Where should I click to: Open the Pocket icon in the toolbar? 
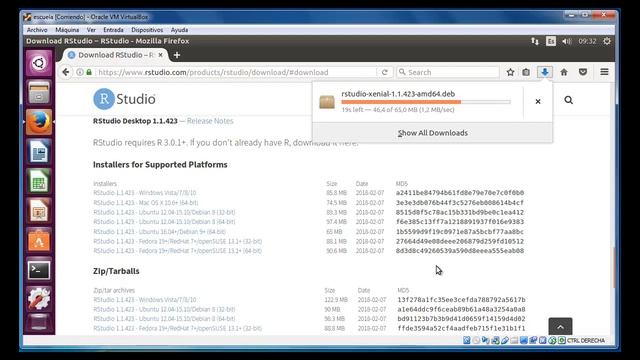click(x=583, y=72)
